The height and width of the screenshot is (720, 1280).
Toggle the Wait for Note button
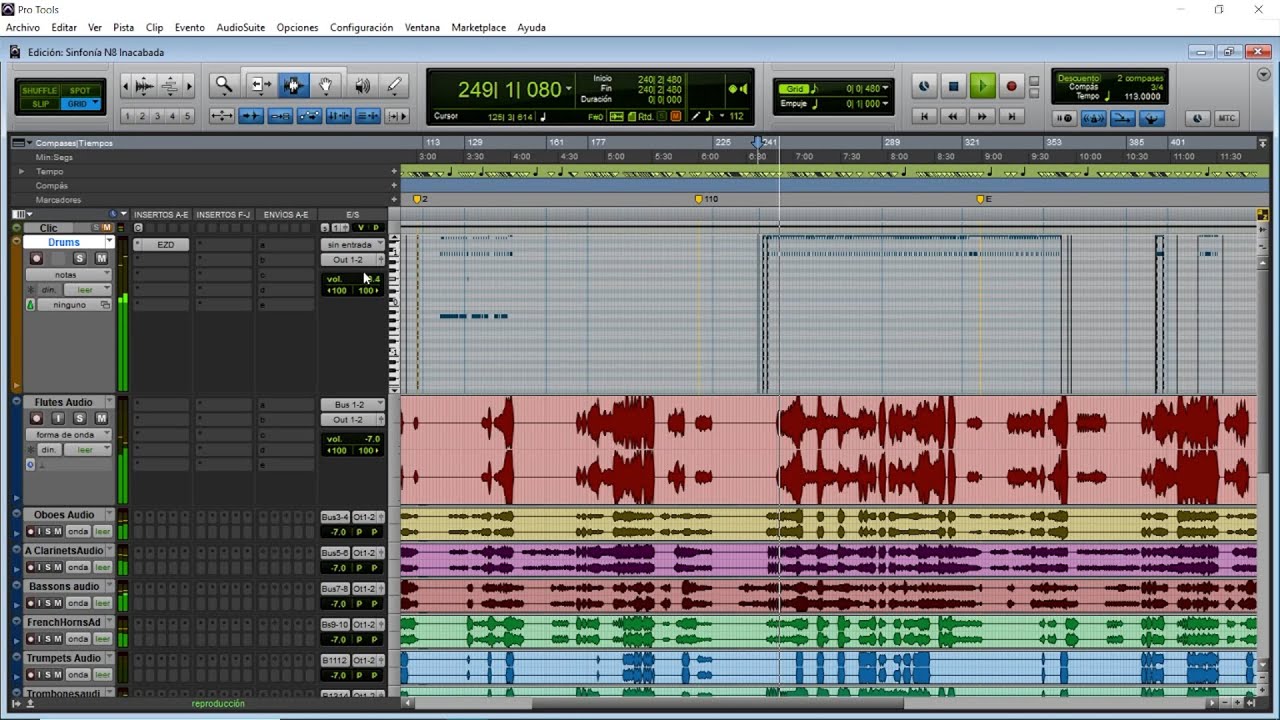click(1065, 118)
